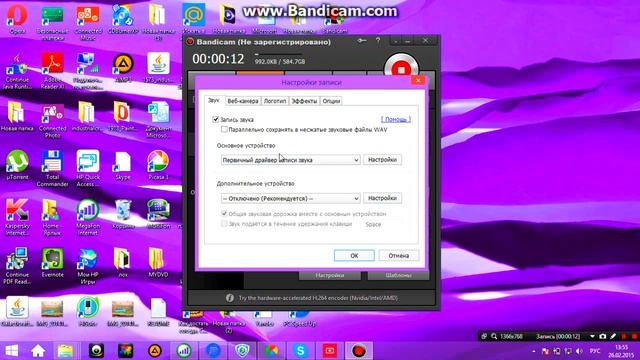Select the Skype desktop shortcut
640x360 pixels.
click(x=123, y=165)
